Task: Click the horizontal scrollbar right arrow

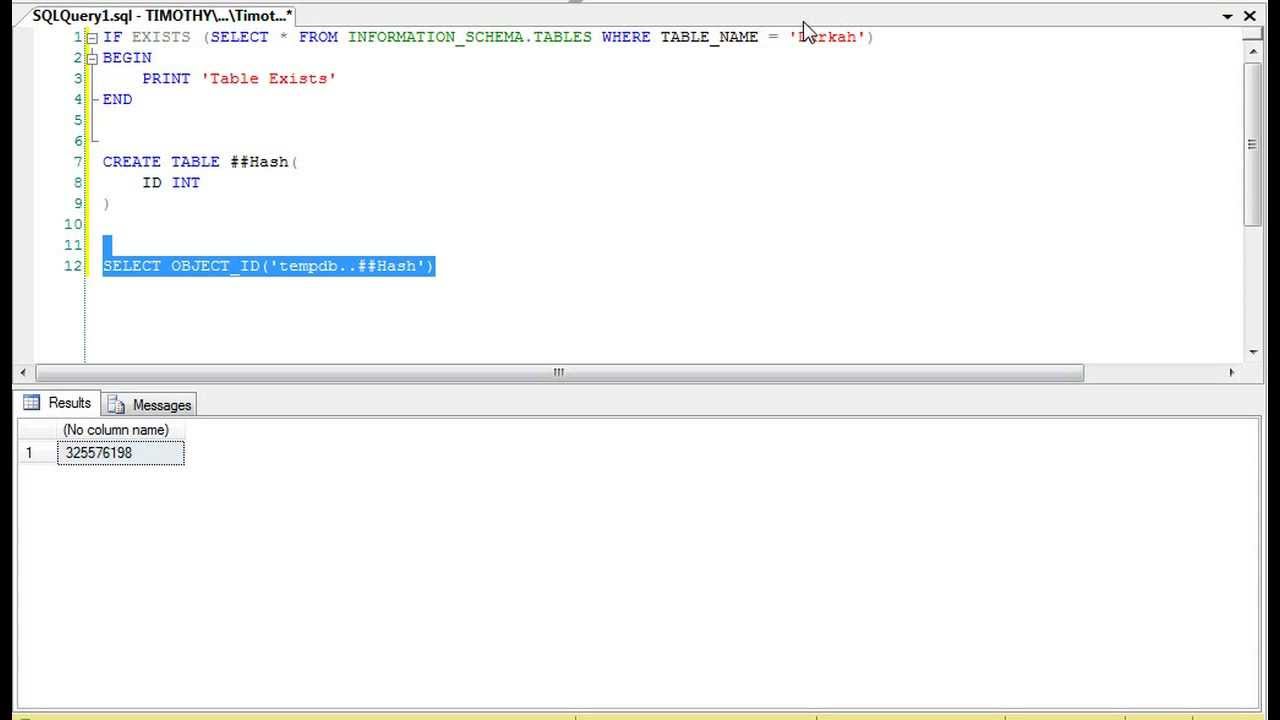Action: click(1231, 373)
